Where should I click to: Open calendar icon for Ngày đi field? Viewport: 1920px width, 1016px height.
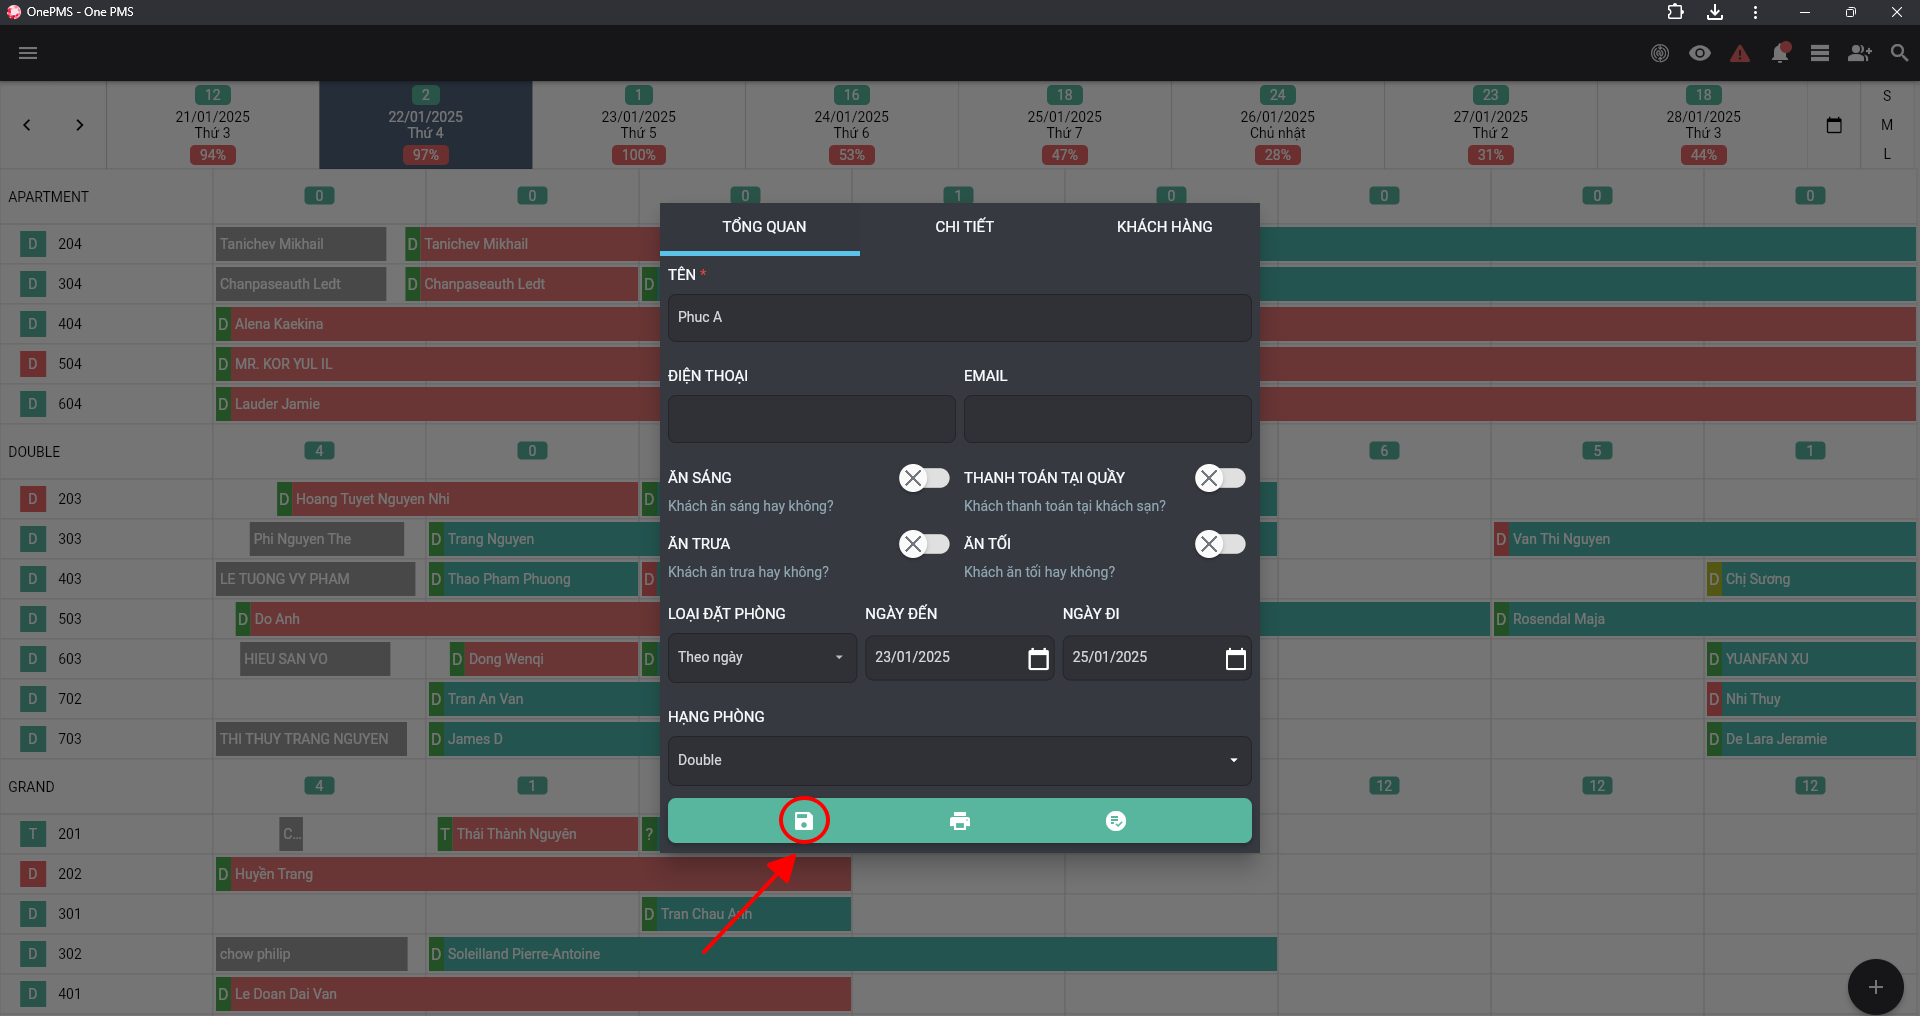[1236, 658]
